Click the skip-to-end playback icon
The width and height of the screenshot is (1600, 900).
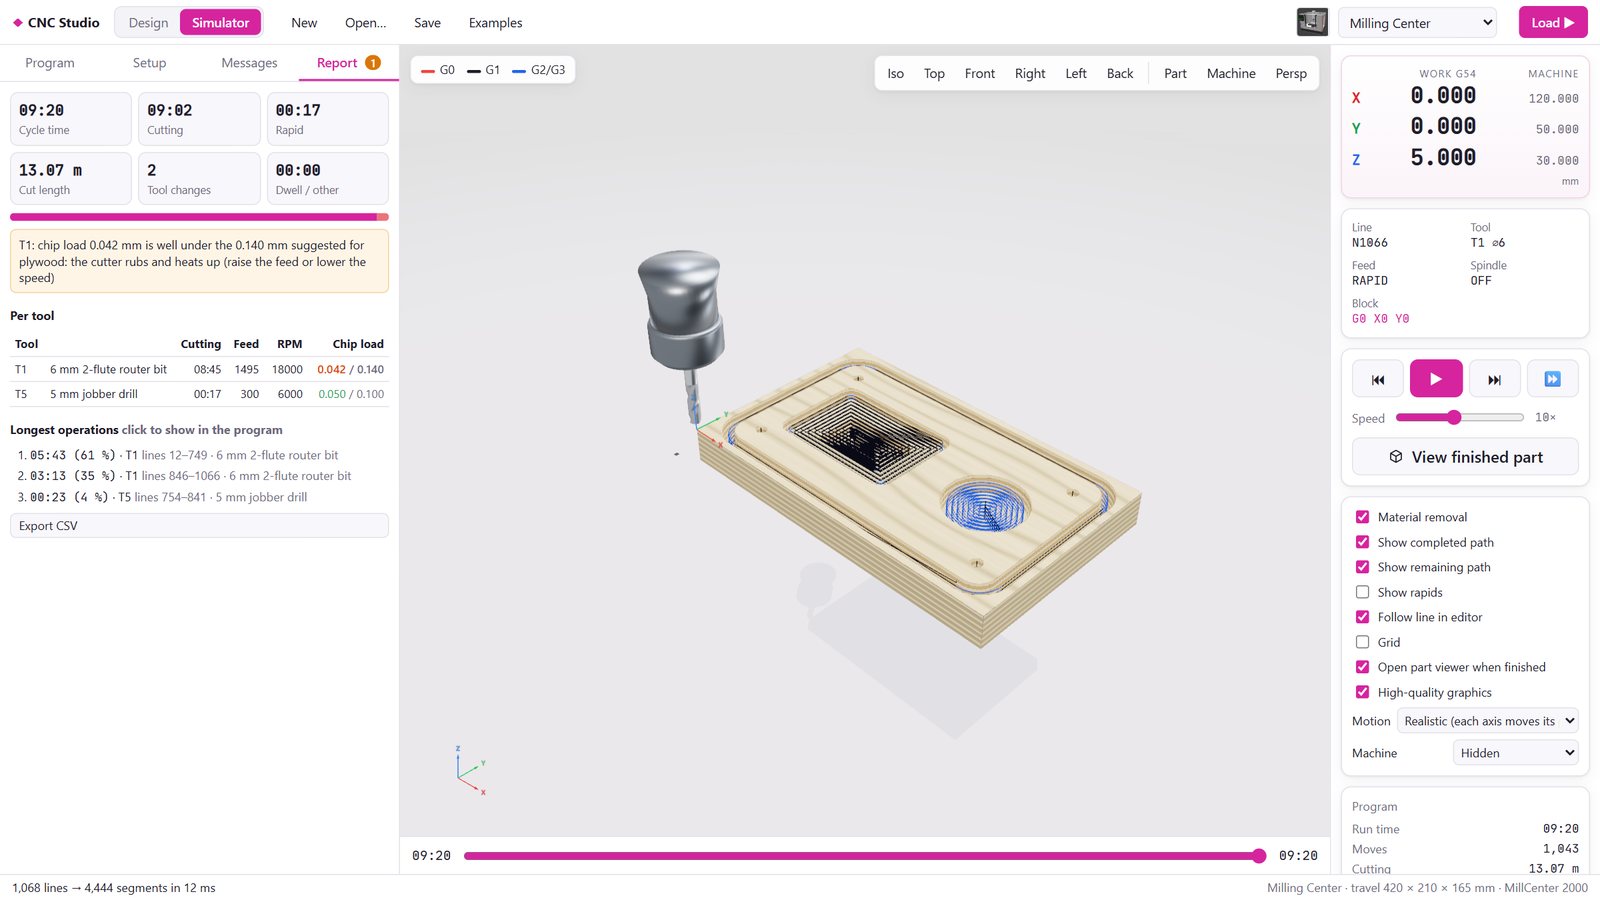point(1494,379)
